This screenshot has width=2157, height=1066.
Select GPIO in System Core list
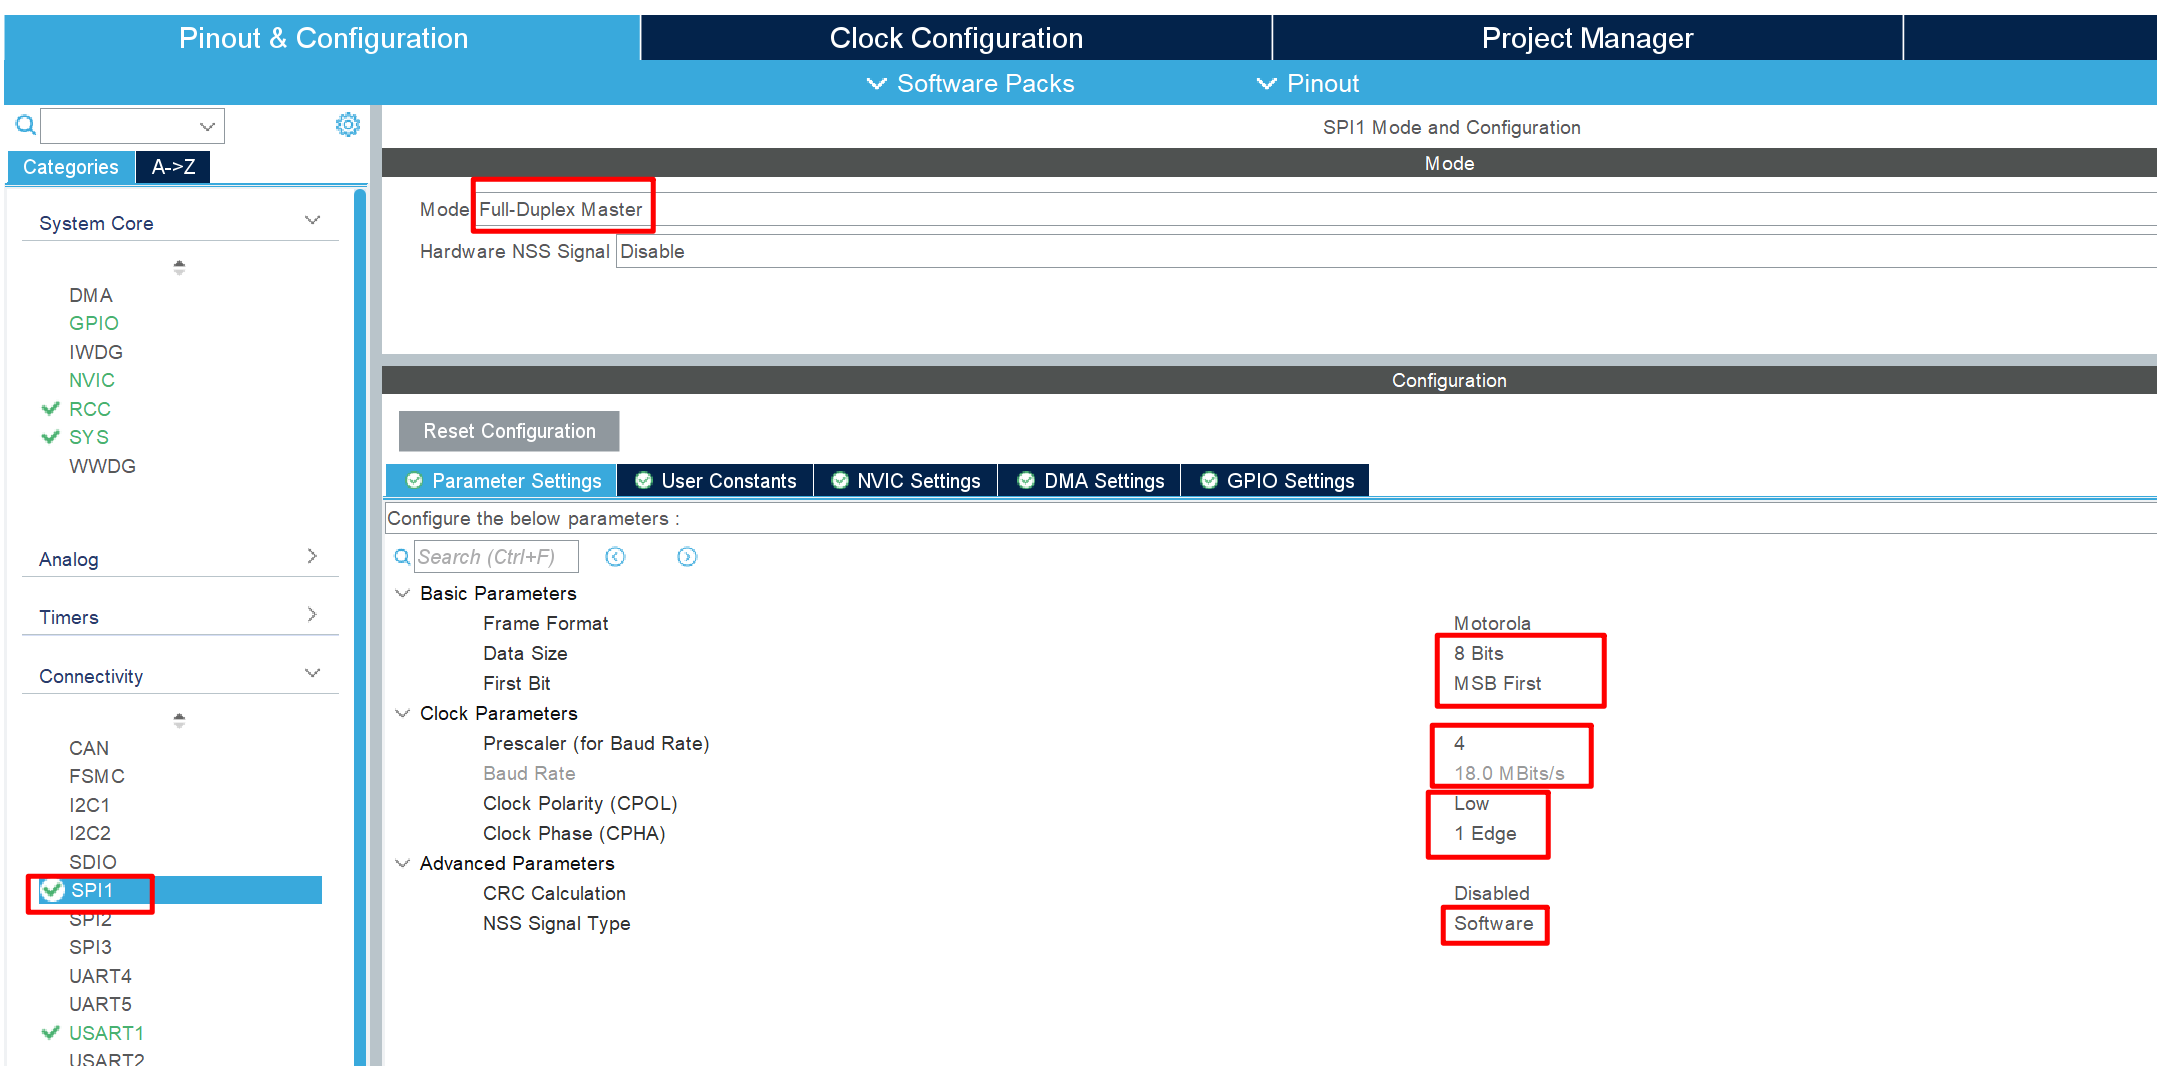(94, 323)
